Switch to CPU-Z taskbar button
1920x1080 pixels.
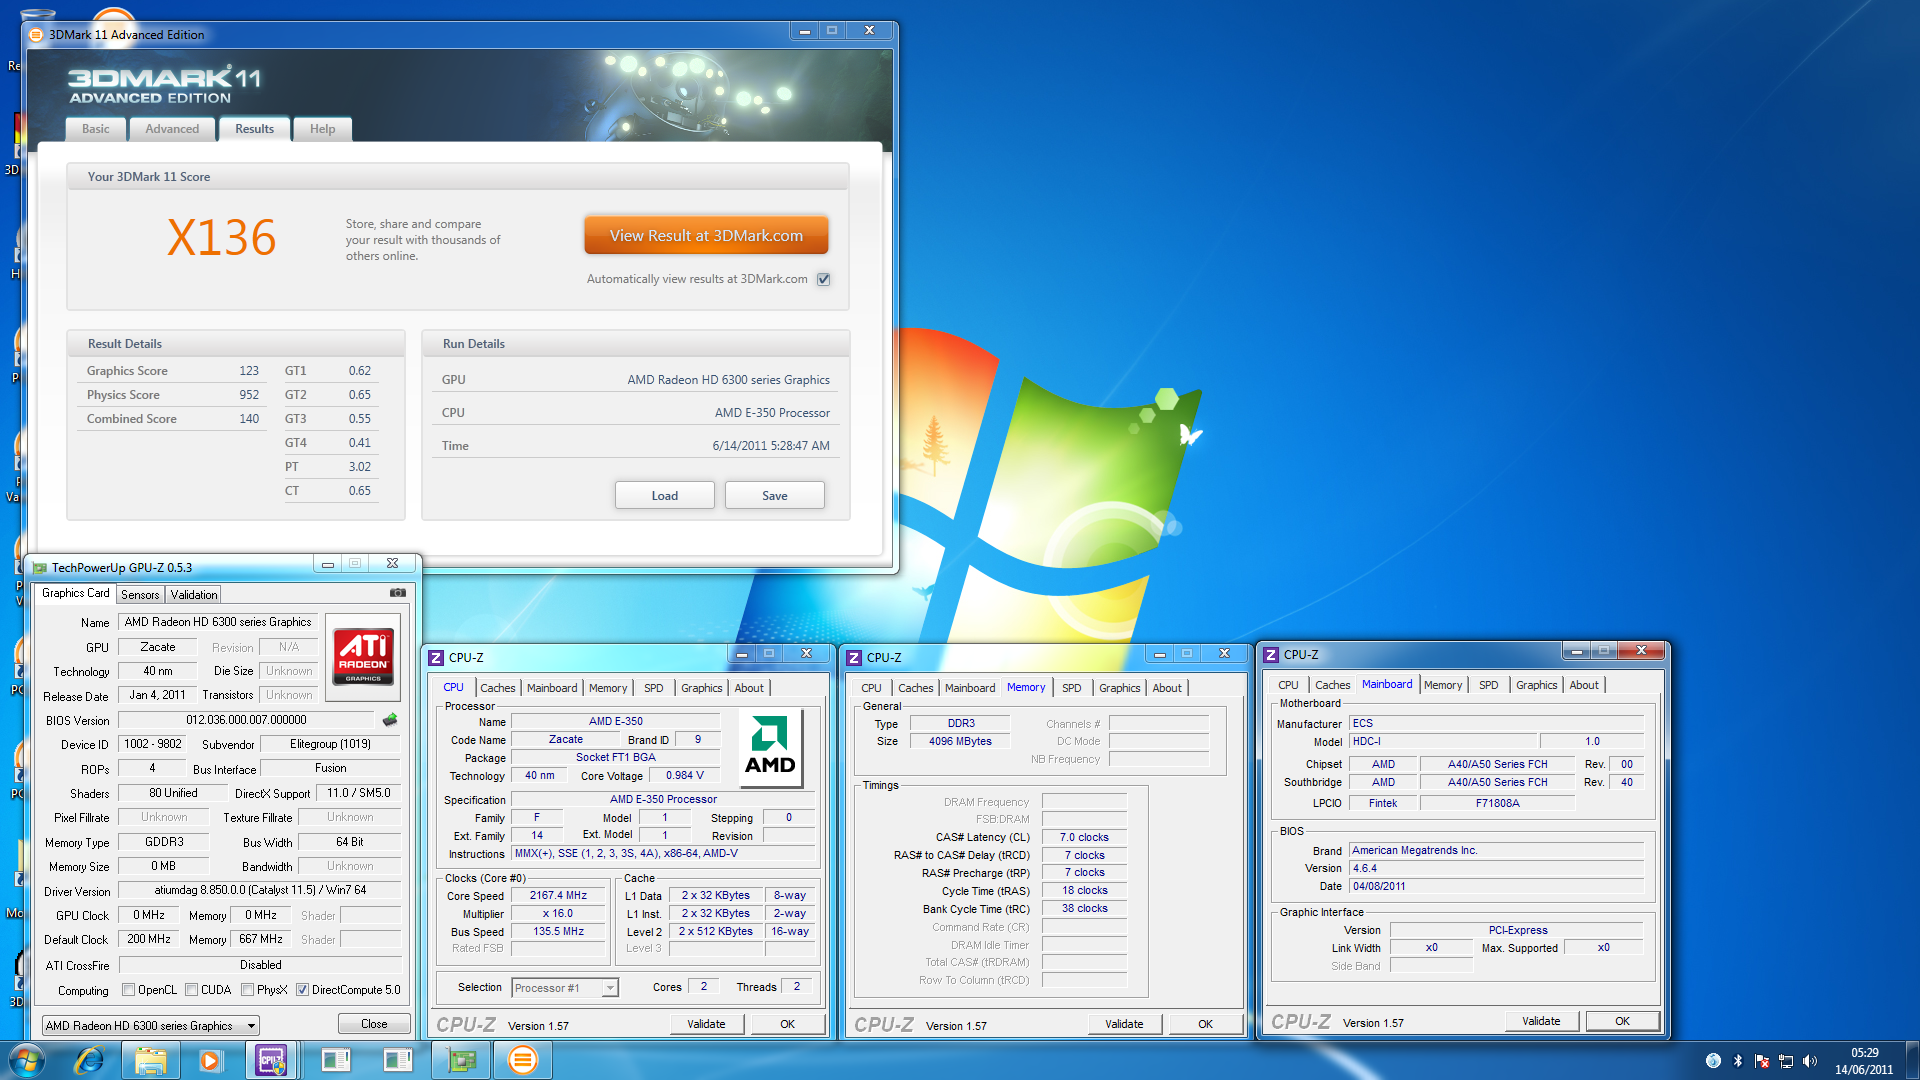tap(271, 1060)
